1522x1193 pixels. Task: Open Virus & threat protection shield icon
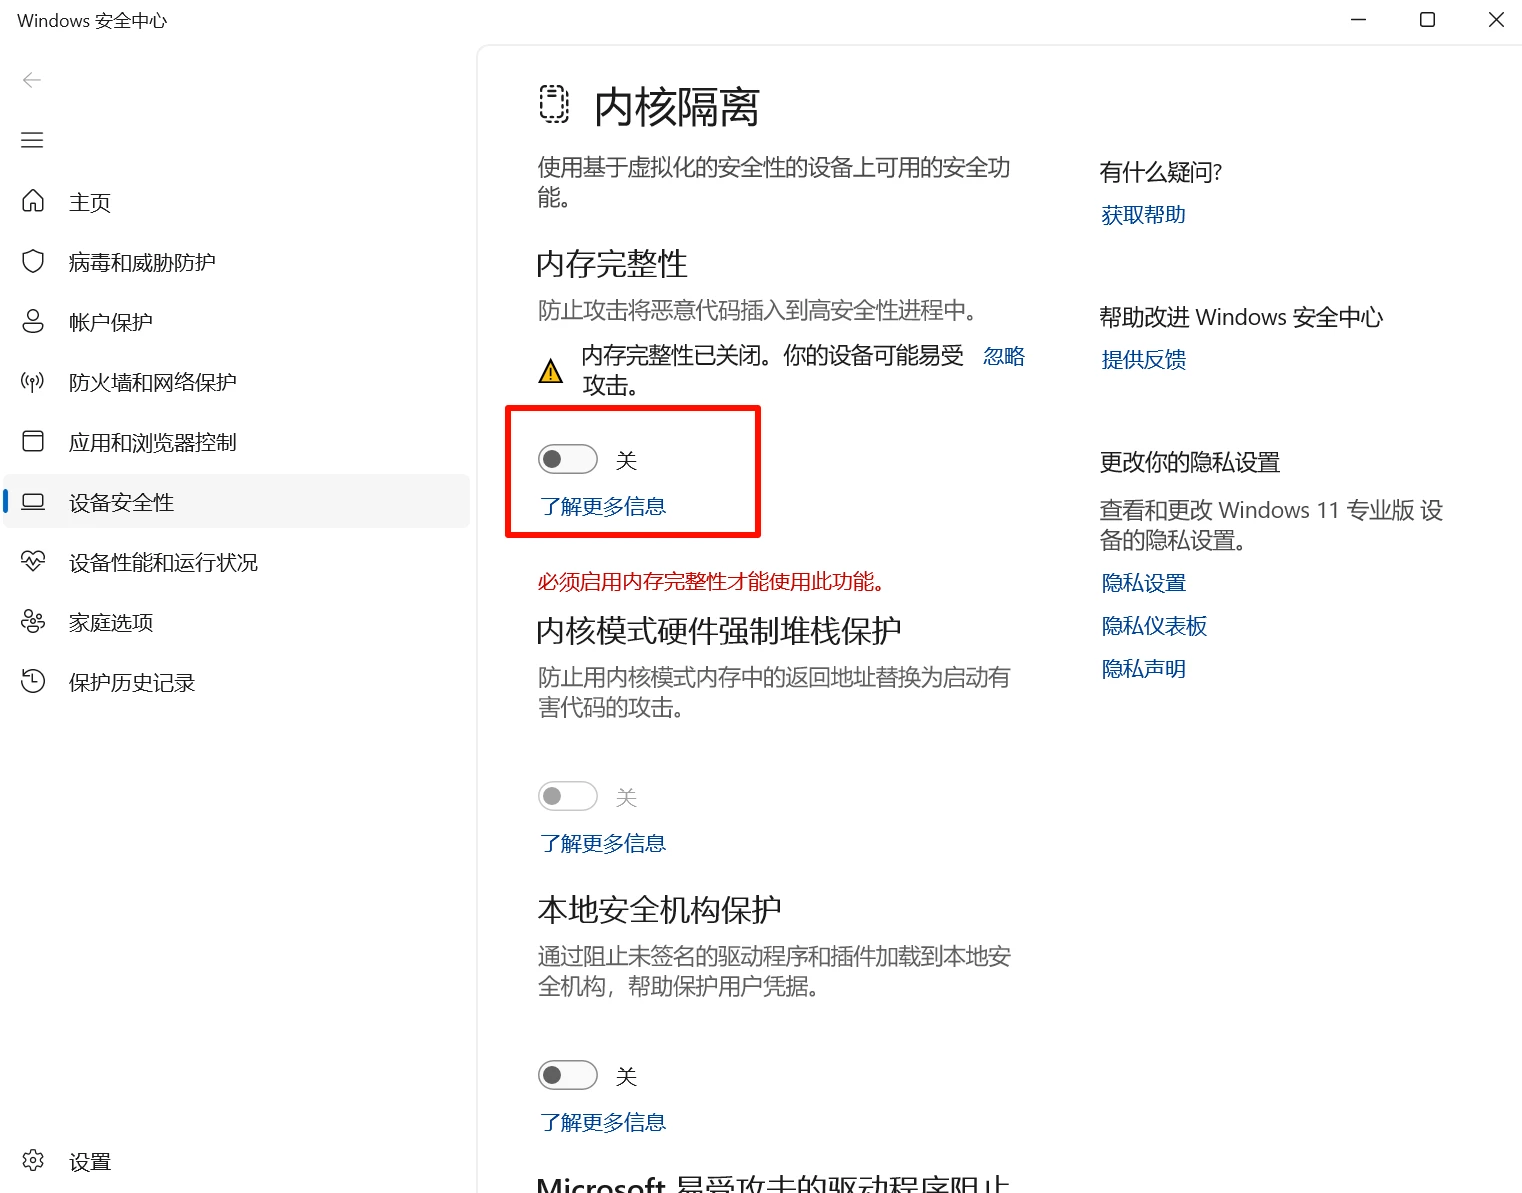[33, 262]
